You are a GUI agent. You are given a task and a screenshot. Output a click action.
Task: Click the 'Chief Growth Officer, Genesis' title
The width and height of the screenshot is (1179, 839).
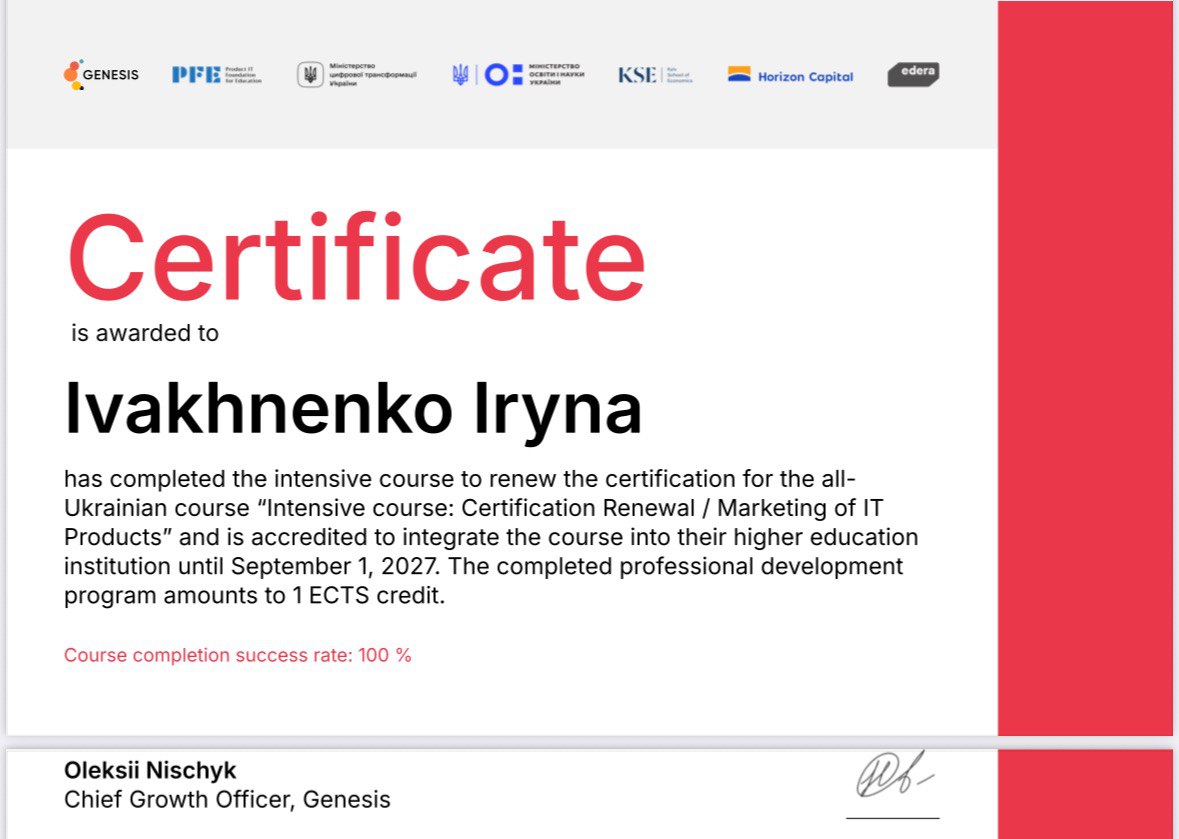point(227,800)
